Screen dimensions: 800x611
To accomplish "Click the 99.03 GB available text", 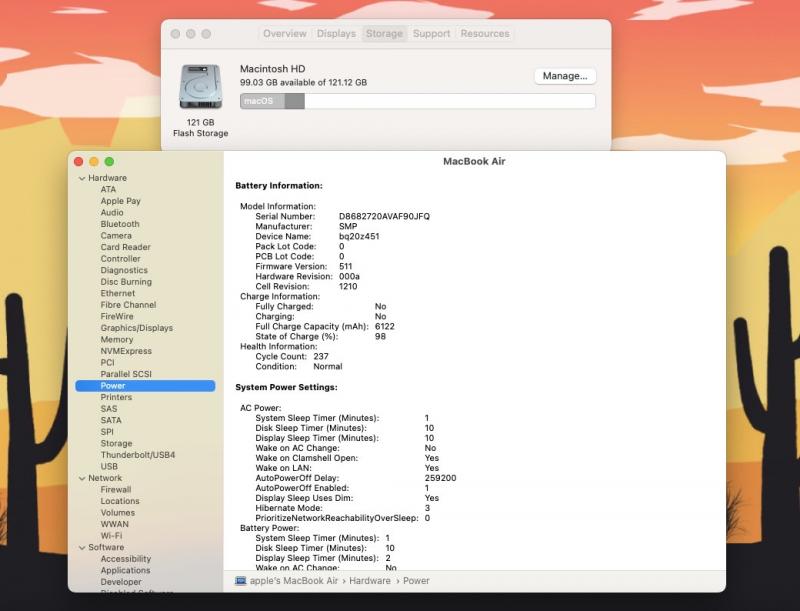I will pyautogui.click(x=303, y=83).
